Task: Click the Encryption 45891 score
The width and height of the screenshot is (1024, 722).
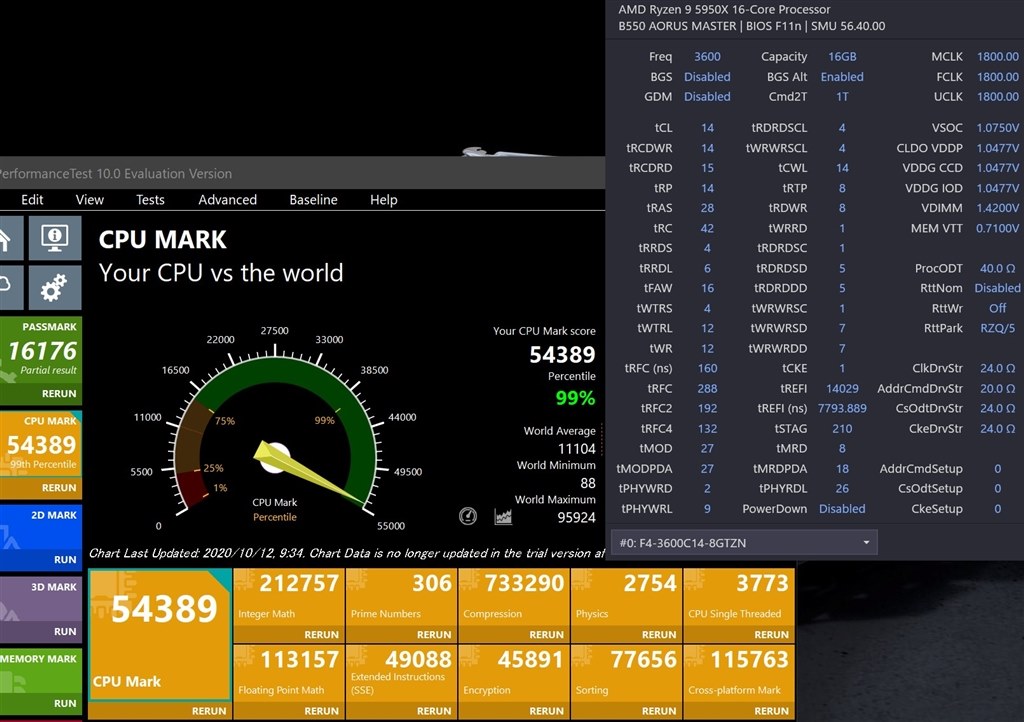Action: [530, 659]
